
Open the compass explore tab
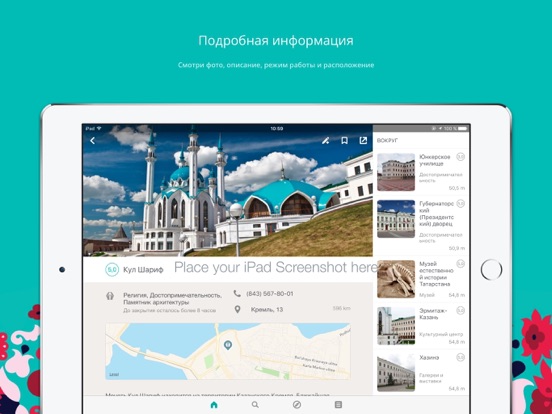297,405
